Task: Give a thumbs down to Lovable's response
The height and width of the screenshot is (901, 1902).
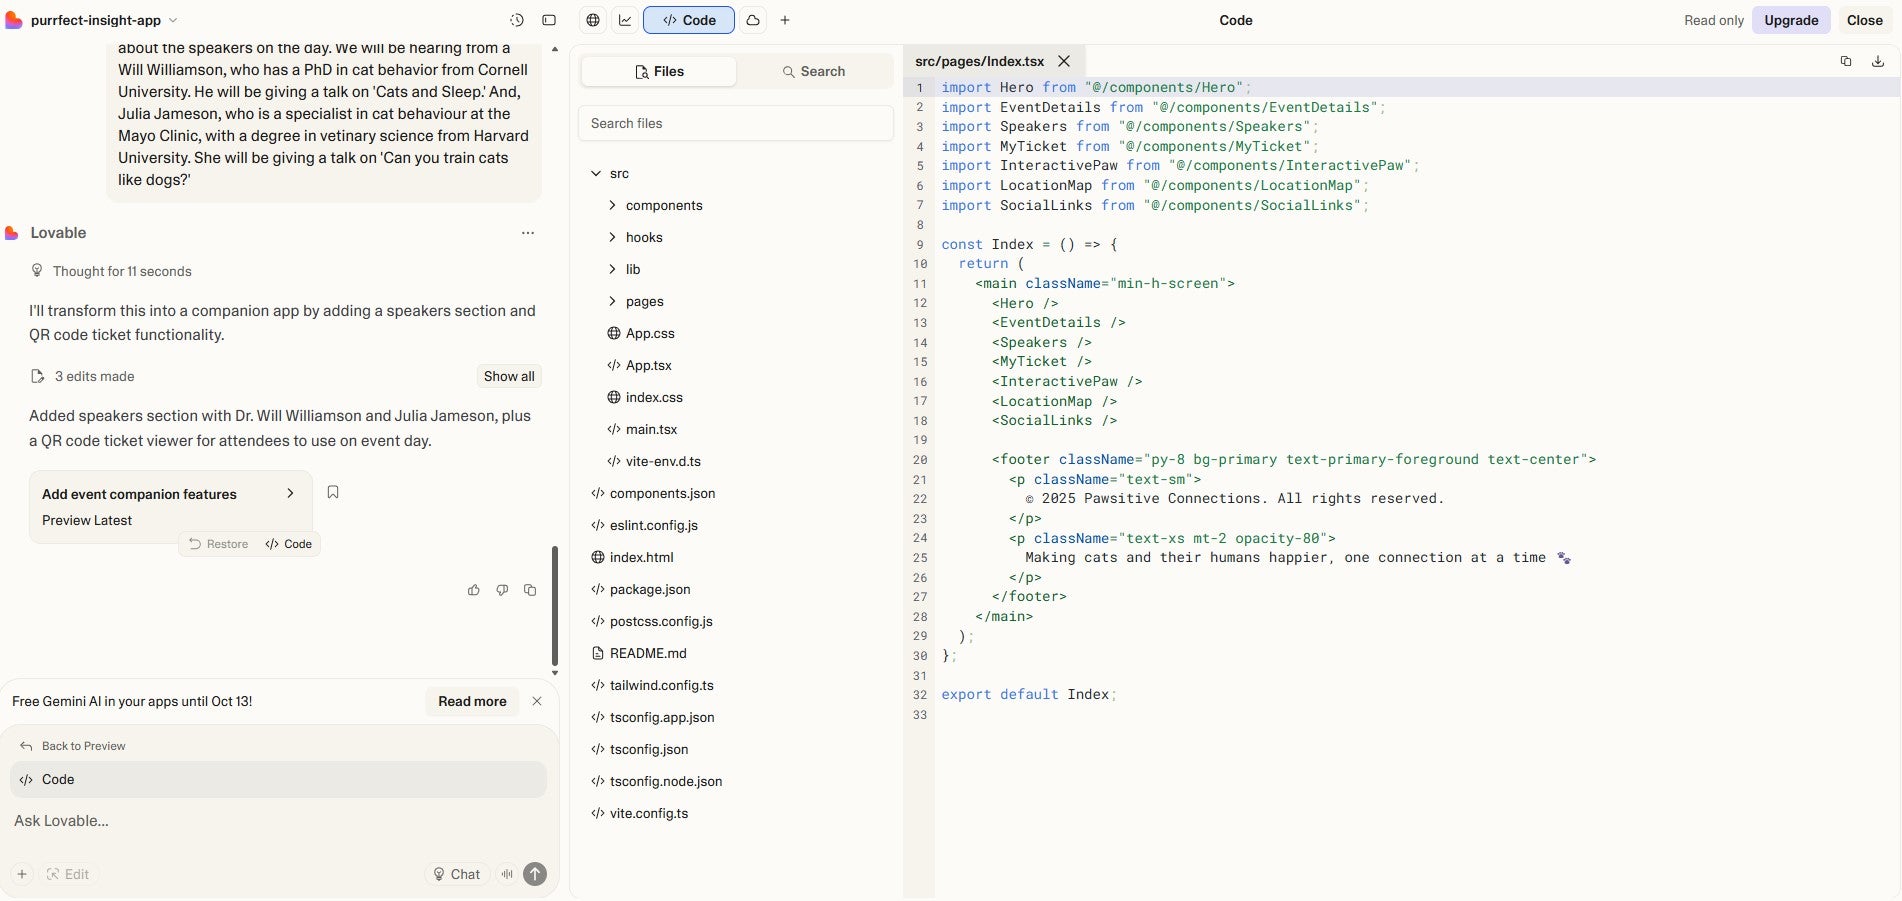Action: click(502, 591)
